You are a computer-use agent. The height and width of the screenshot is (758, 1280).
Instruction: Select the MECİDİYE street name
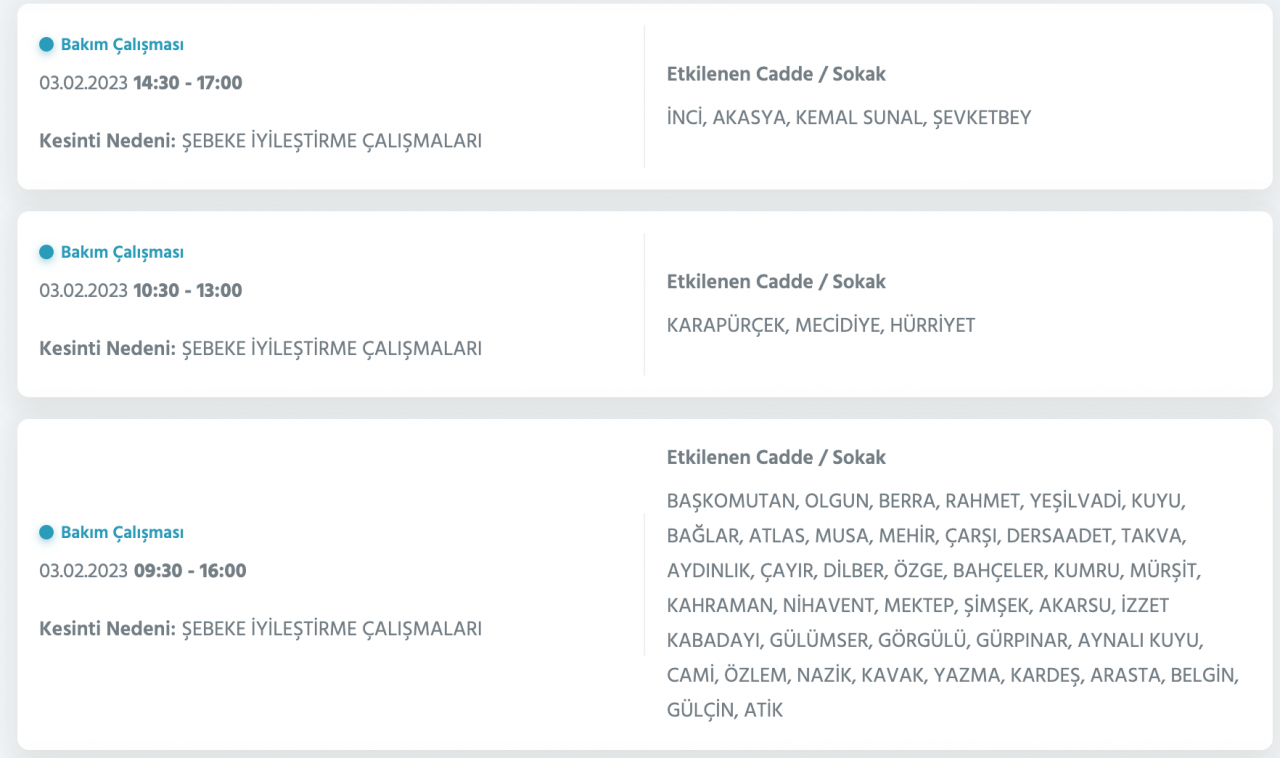coord(837,326)
